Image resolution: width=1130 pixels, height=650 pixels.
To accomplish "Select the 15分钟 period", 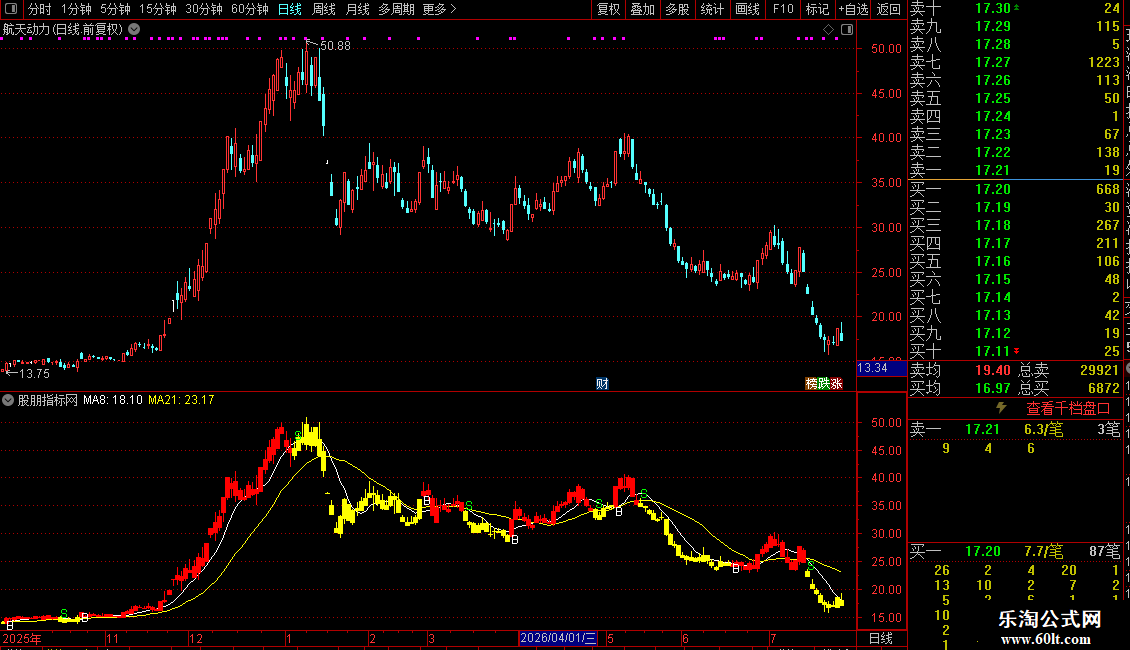I will 158,9.
